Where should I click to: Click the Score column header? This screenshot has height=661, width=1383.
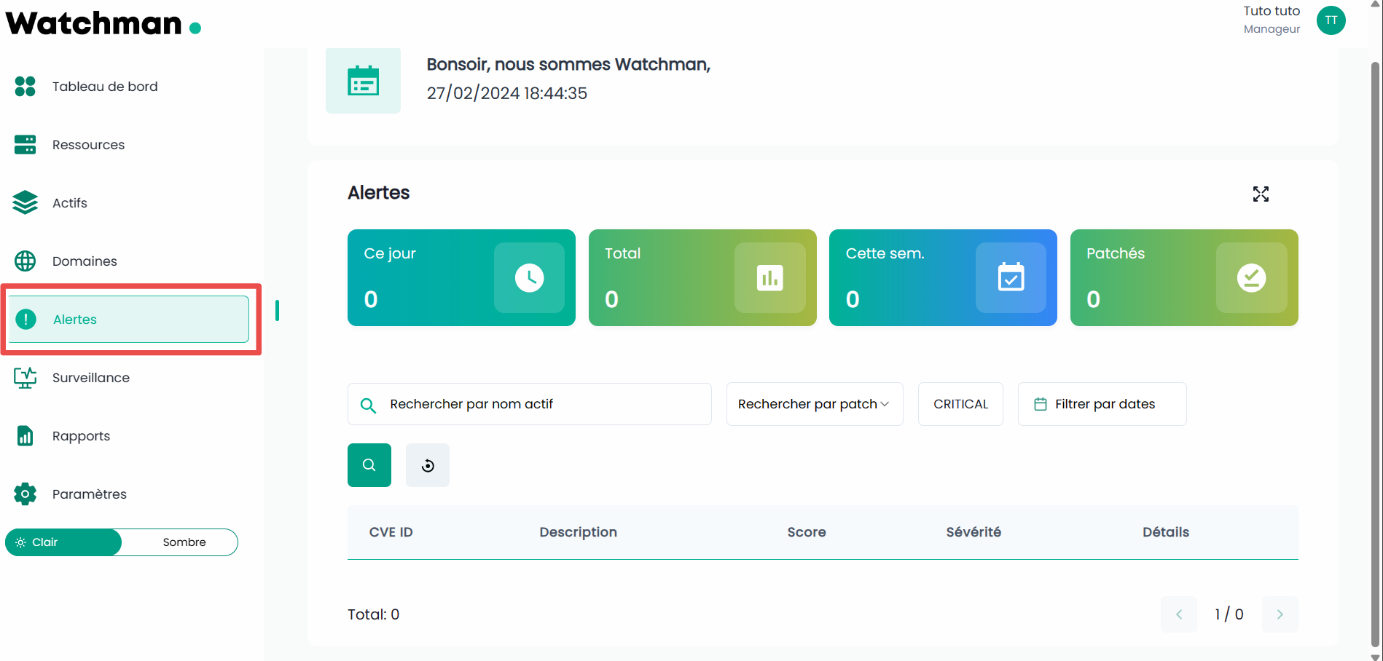point(807,532)
